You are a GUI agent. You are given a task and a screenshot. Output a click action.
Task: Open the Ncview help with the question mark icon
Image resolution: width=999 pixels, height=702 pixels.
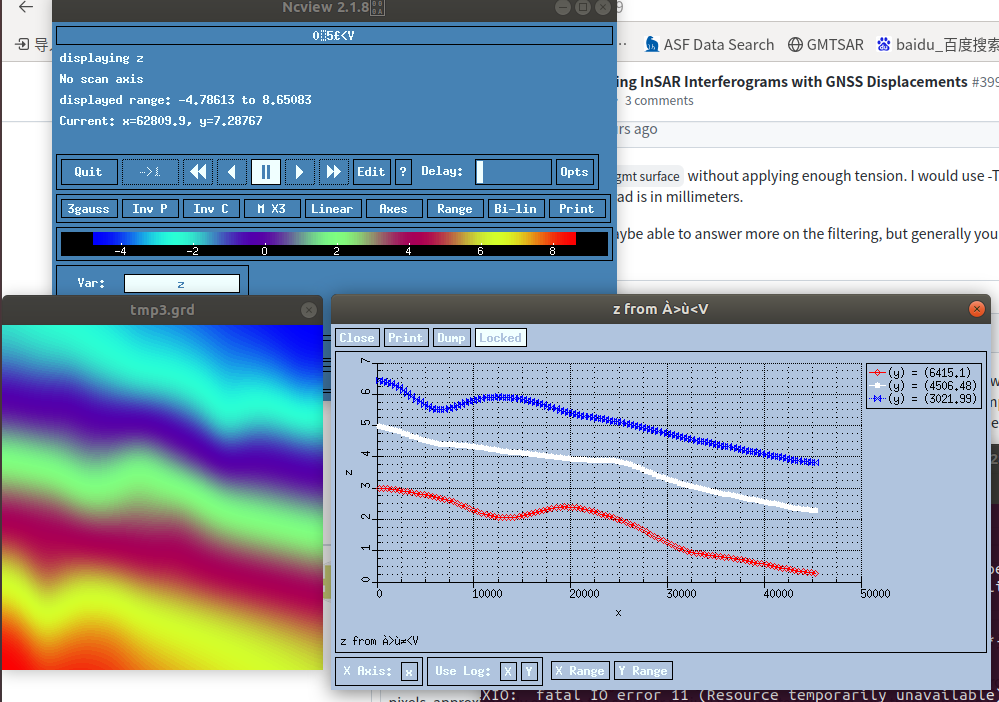403,172
